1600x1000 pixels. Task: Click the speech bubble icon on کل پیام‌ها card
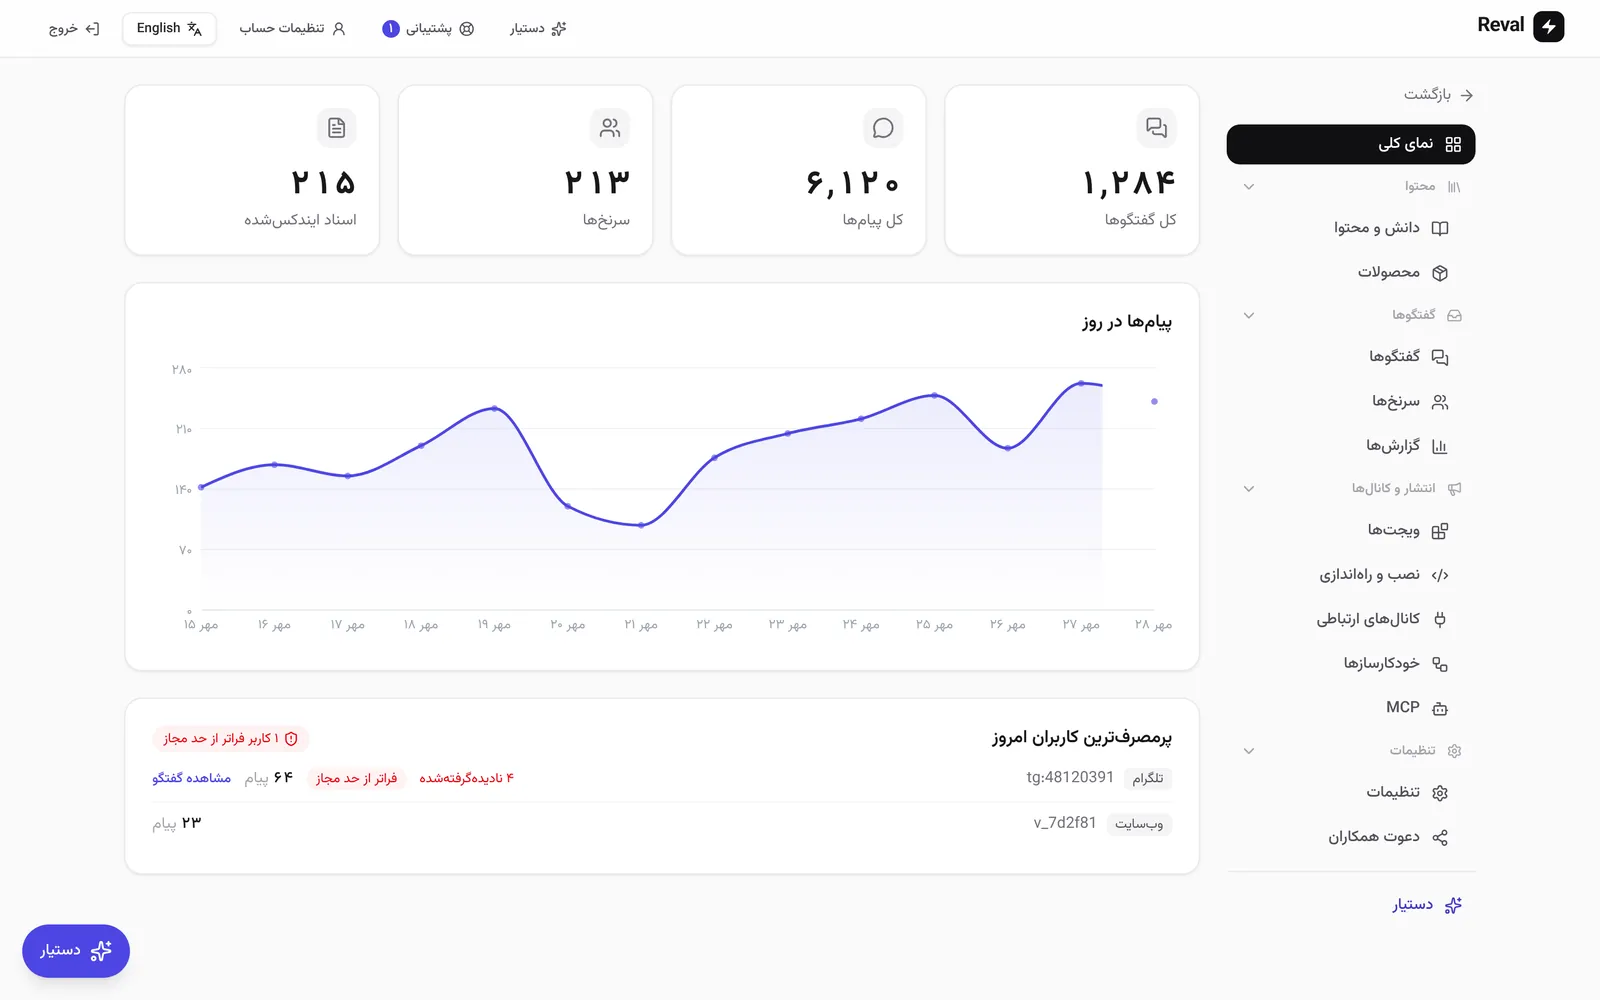coord(883,128)
